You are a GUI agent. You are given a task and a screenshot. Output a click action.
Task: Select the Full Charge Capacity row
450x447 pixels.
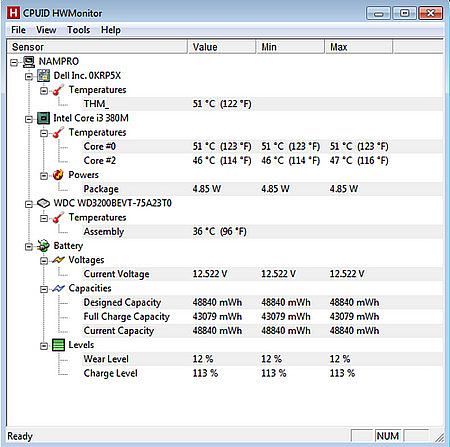pos(262,317)
